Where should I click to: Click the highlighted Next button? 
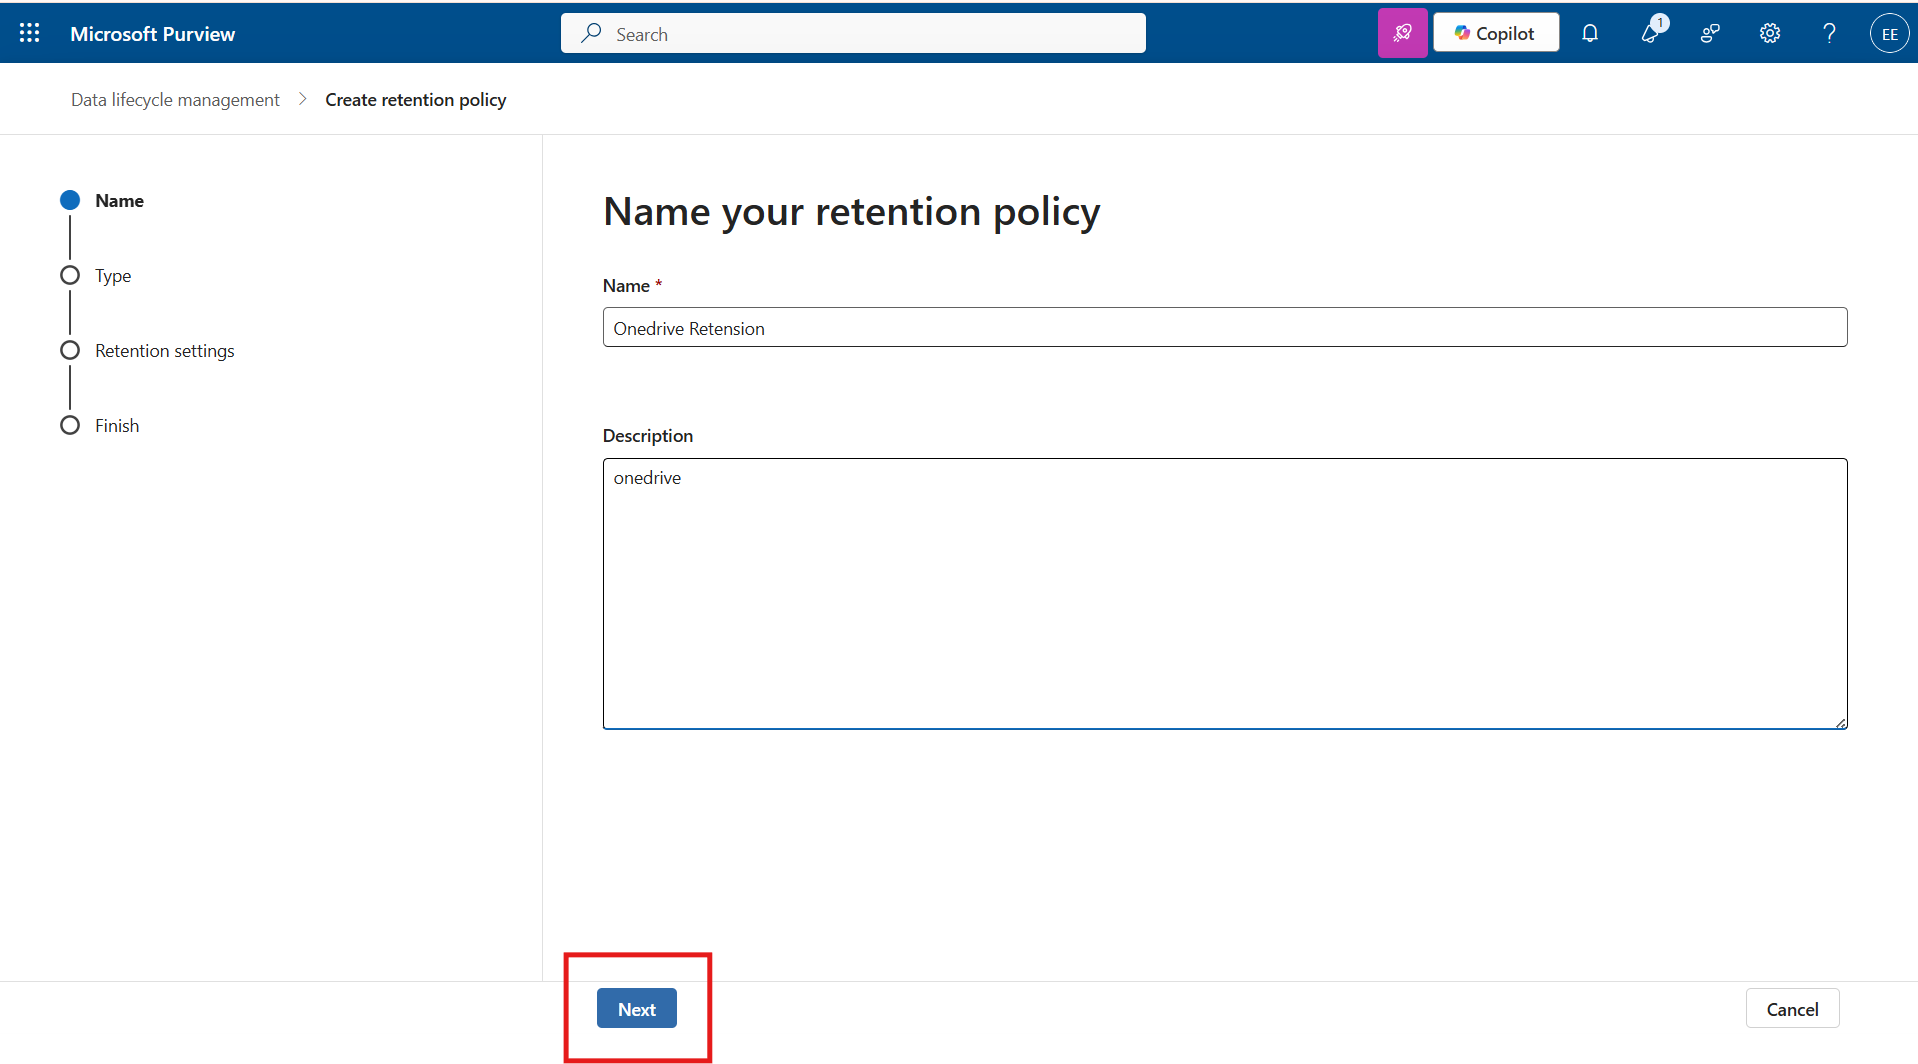636,1008
